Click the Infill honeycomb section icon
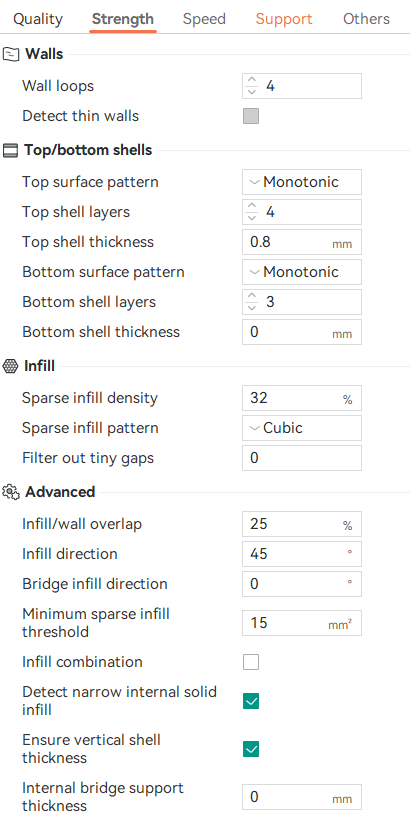This screenshot has height=823, width=410. tap(10, 366)
